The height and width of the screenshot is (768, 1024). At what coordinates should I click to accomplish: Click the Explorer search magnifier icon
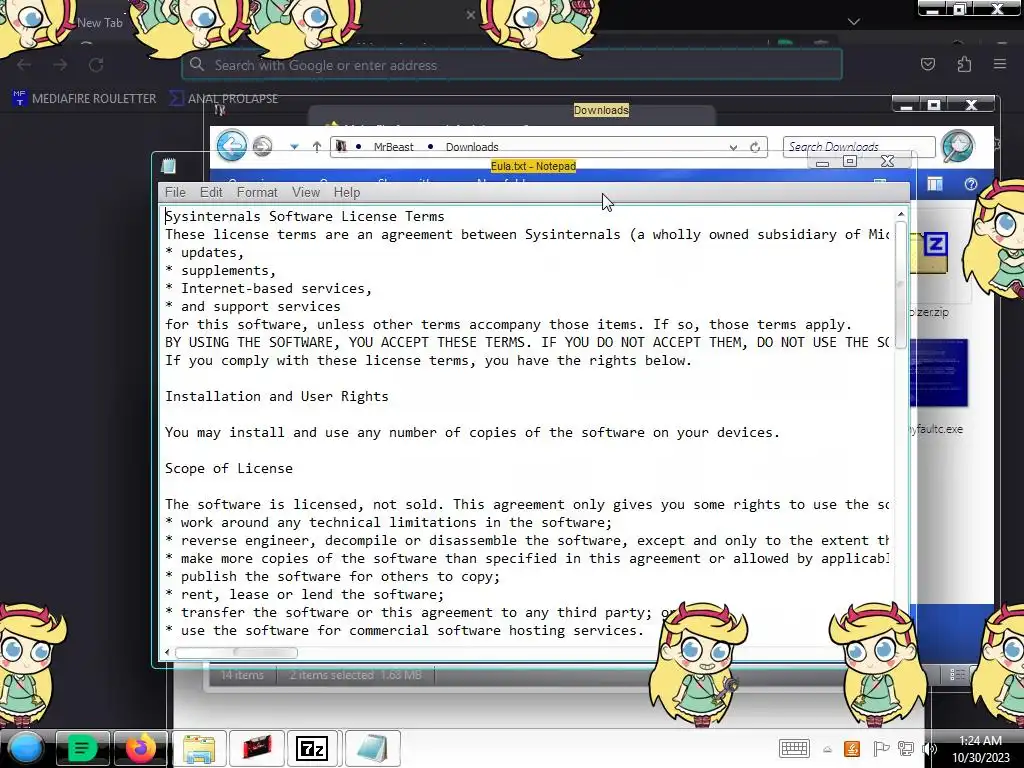957,146
